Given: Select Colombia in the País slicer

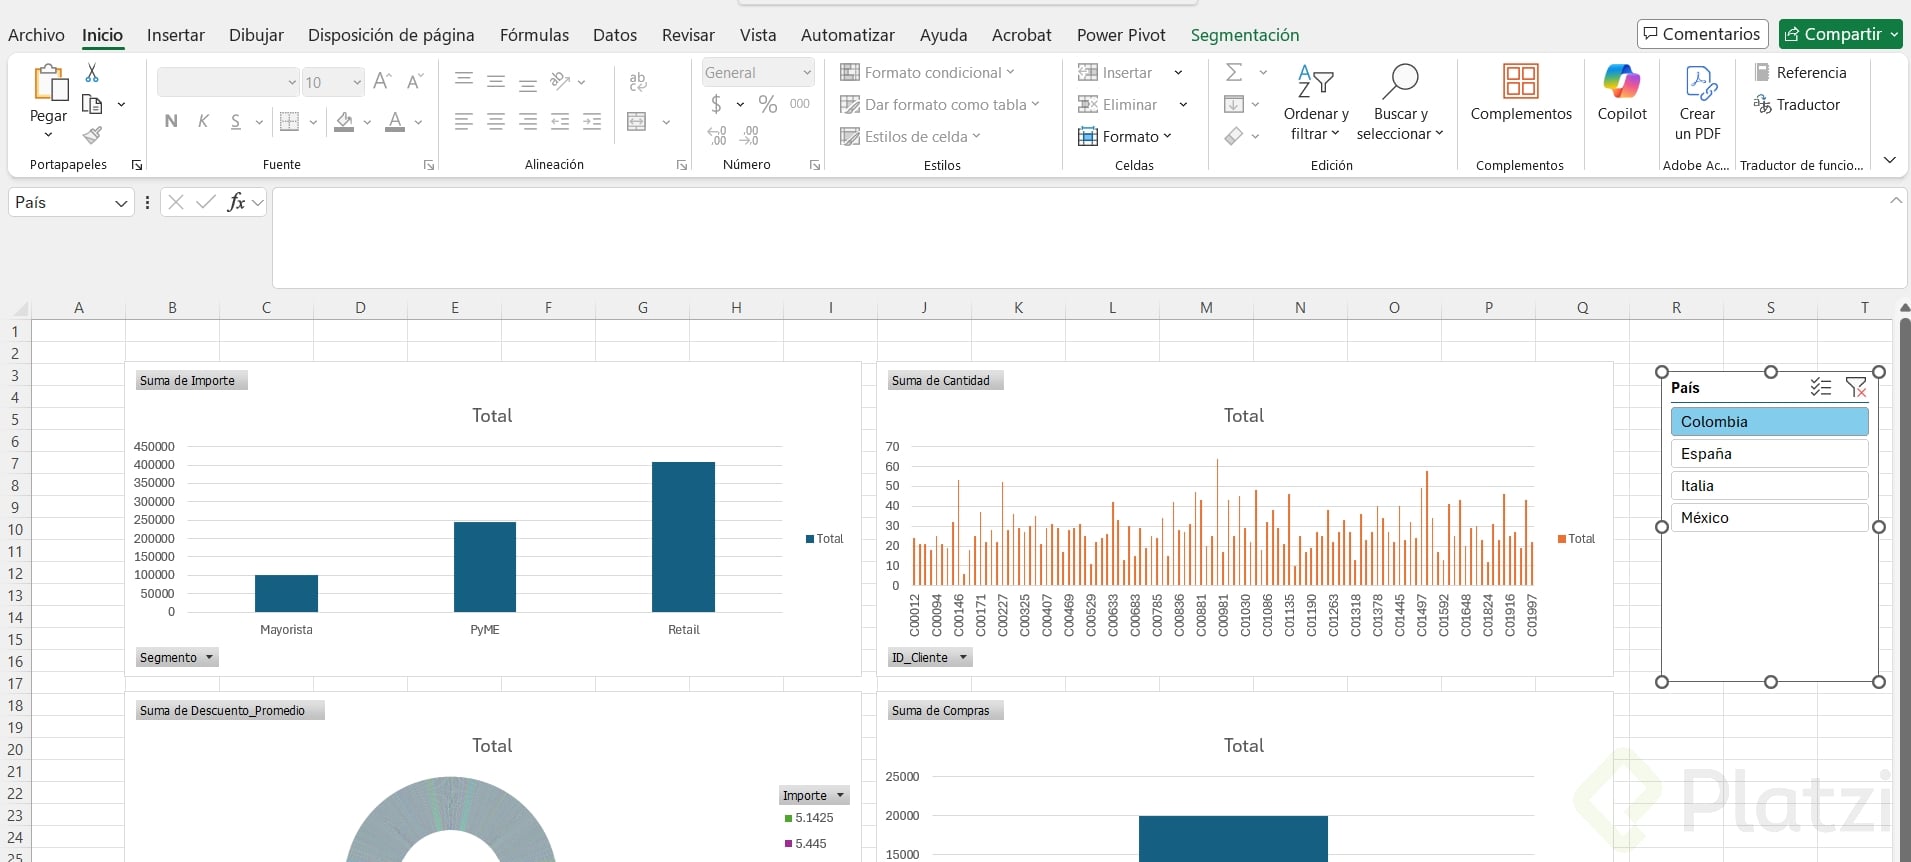Looking at the screenshot, I should coord(1768,422).
